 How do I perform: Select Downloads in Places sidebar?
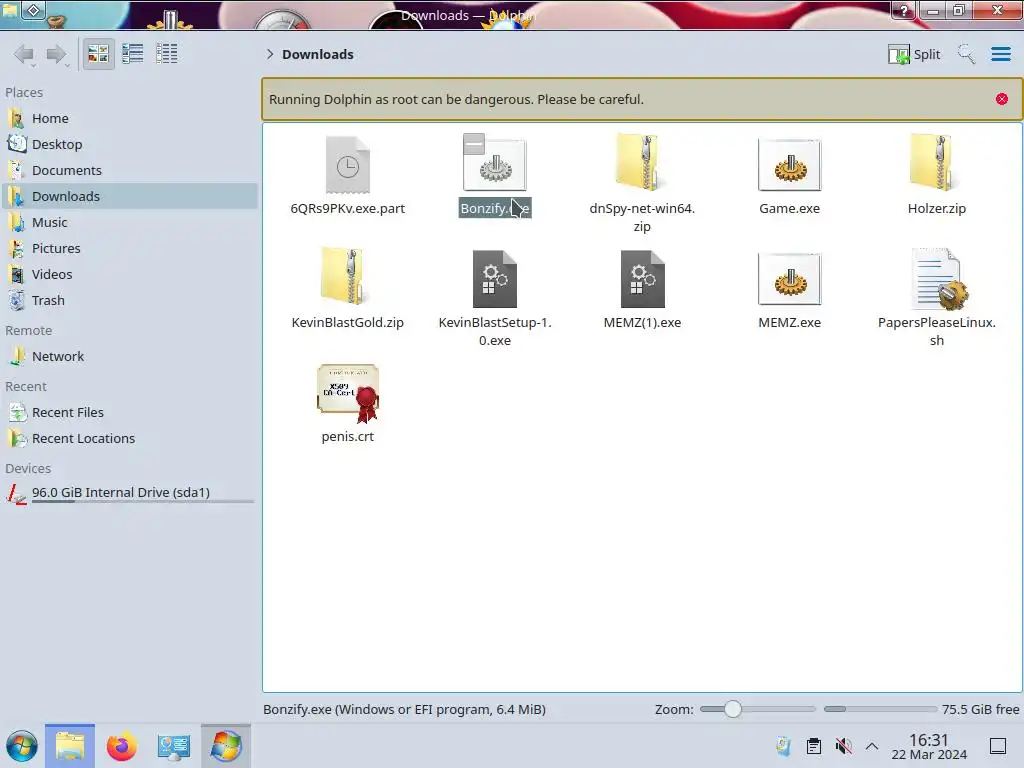[129, 197]
